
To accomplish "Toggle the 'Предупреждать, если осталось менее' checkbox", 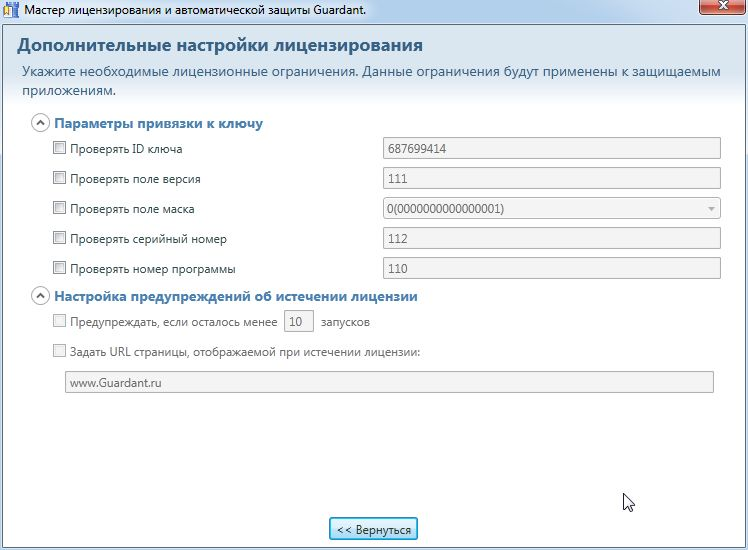I will click(59, 322).
